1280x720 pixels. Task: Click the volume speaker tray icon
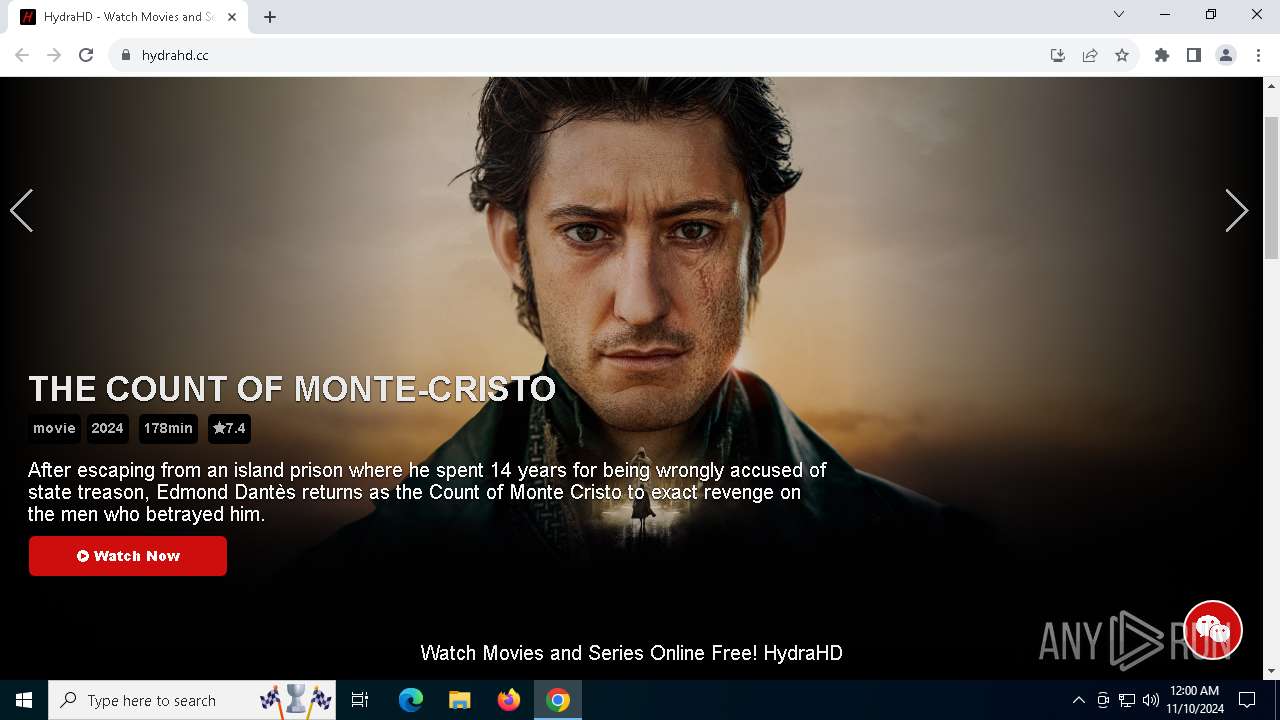[1151, 700]
